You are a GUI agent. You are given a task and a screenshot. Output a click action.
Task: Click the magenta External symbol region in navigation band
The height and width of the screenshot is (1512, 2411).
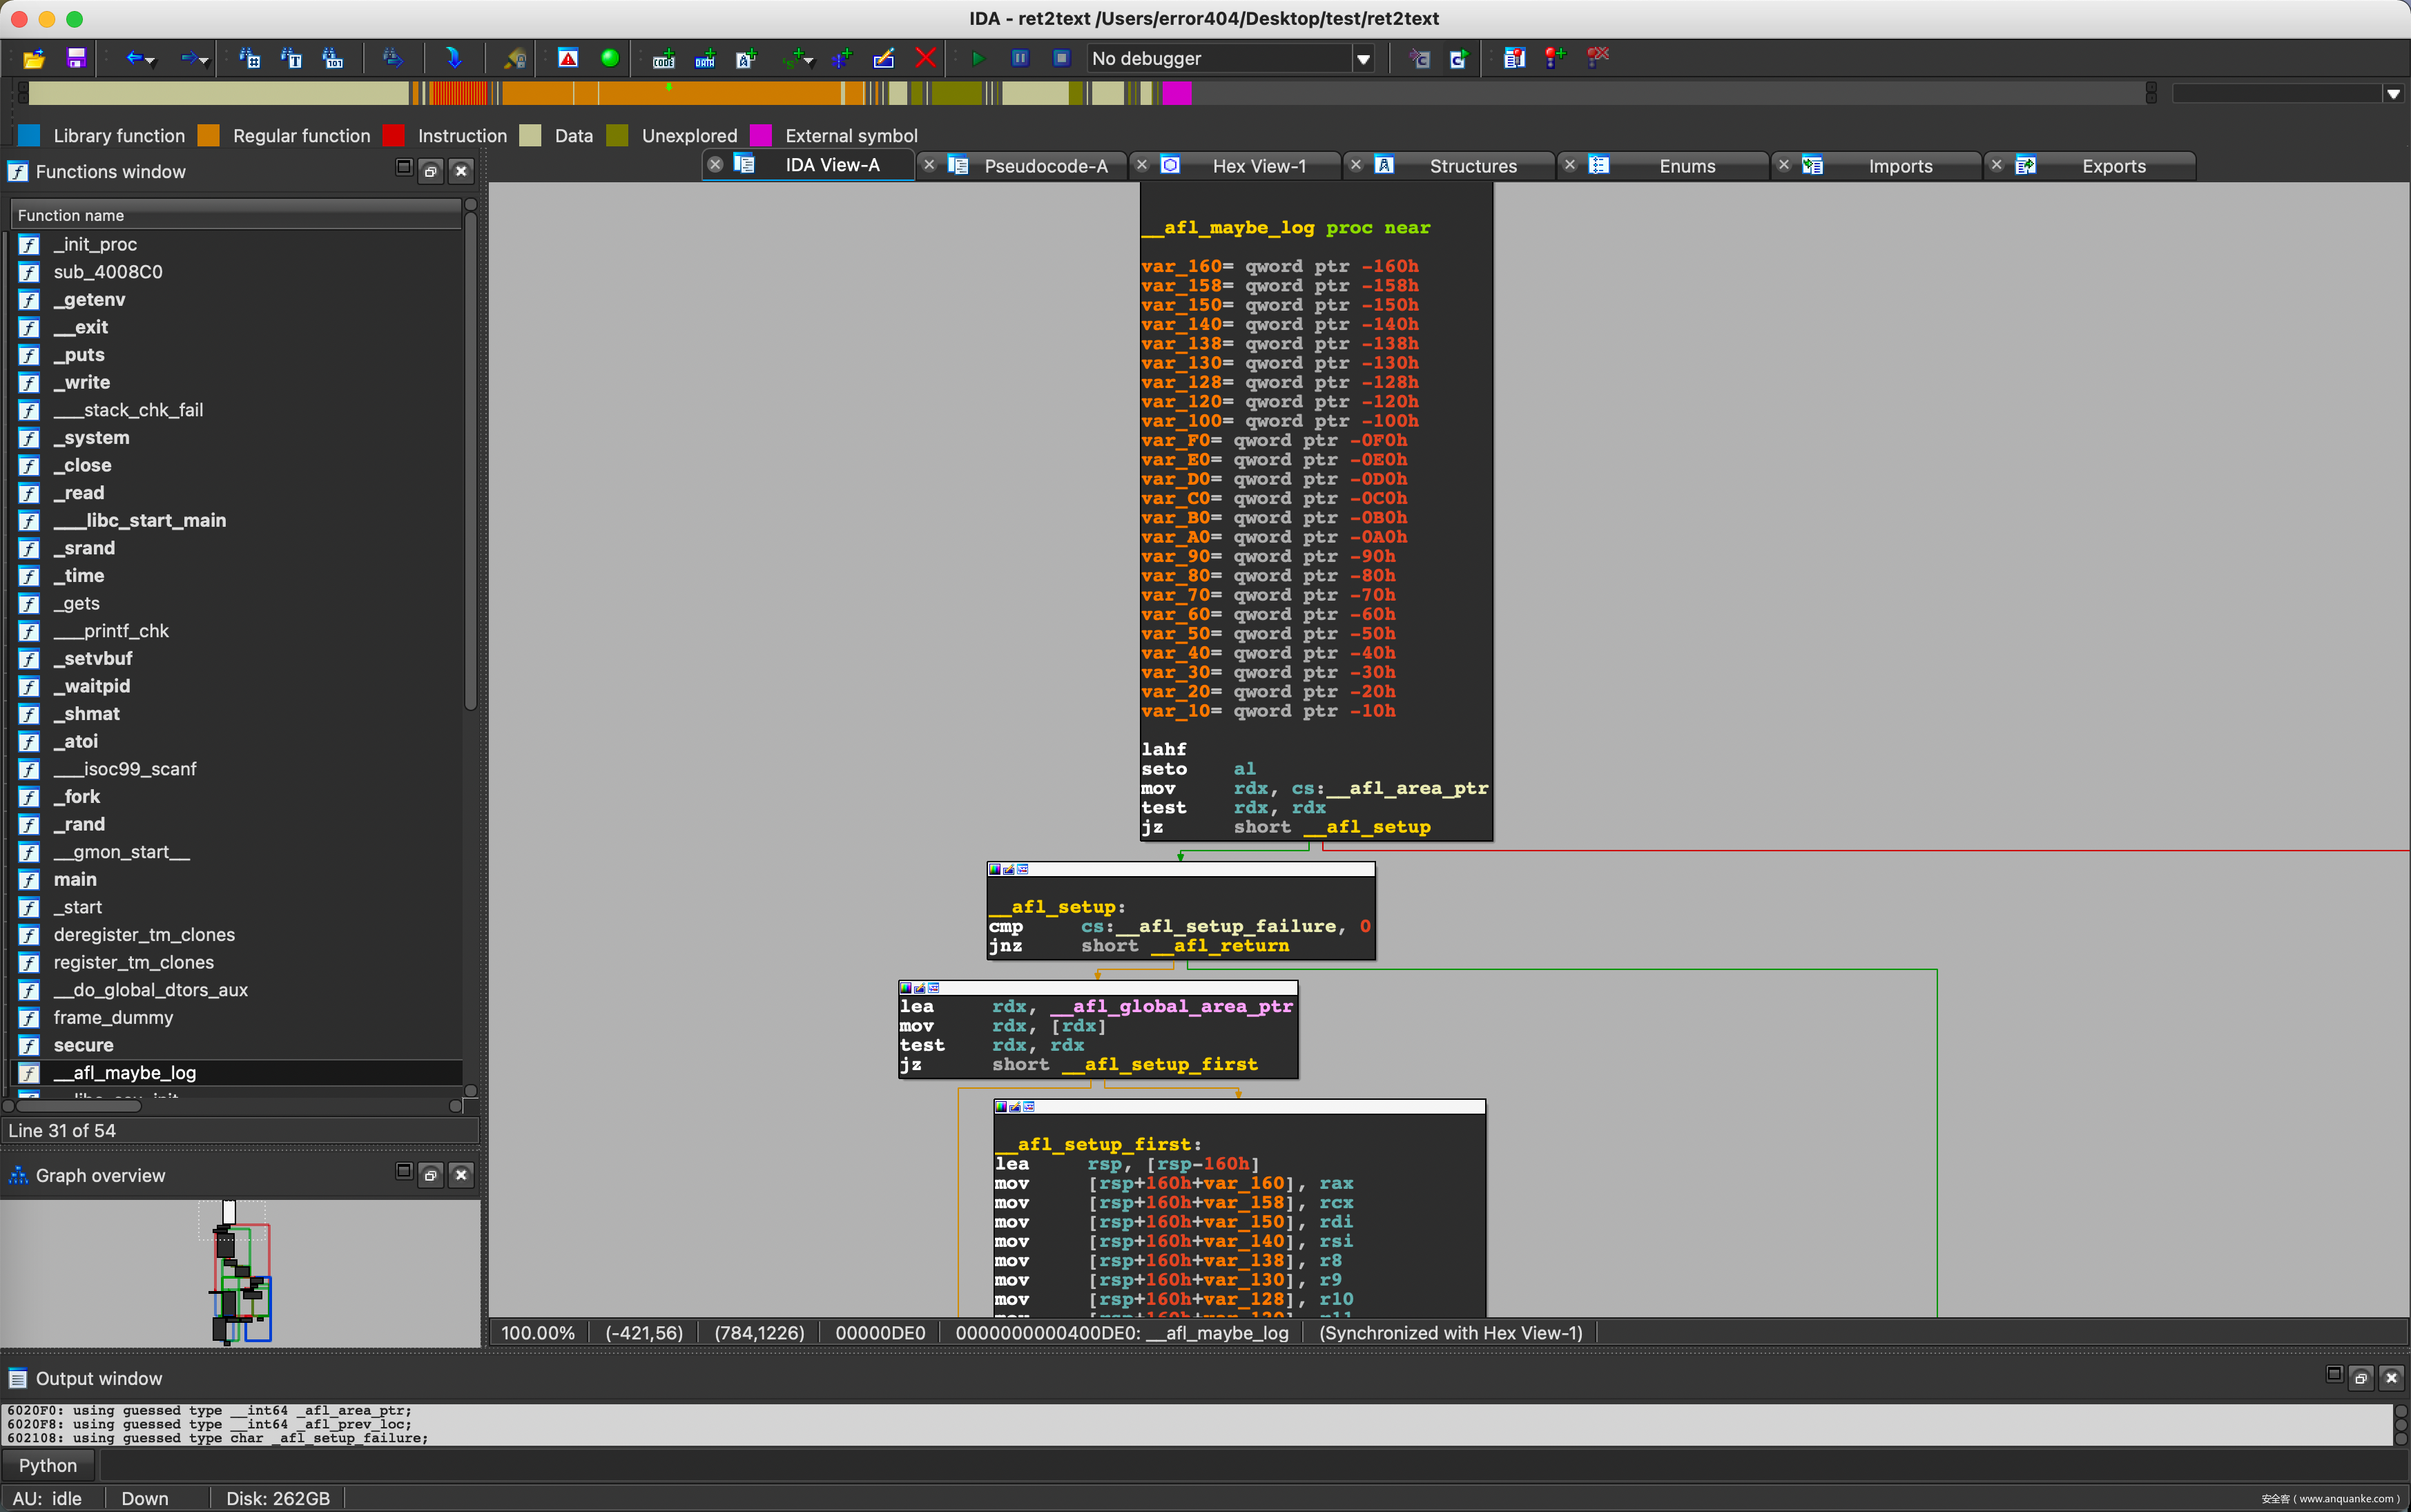tap(1176, 94)
